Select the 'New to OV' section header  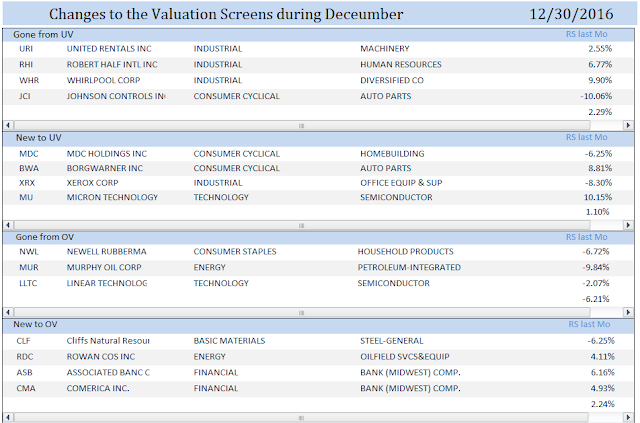[36, 324]
